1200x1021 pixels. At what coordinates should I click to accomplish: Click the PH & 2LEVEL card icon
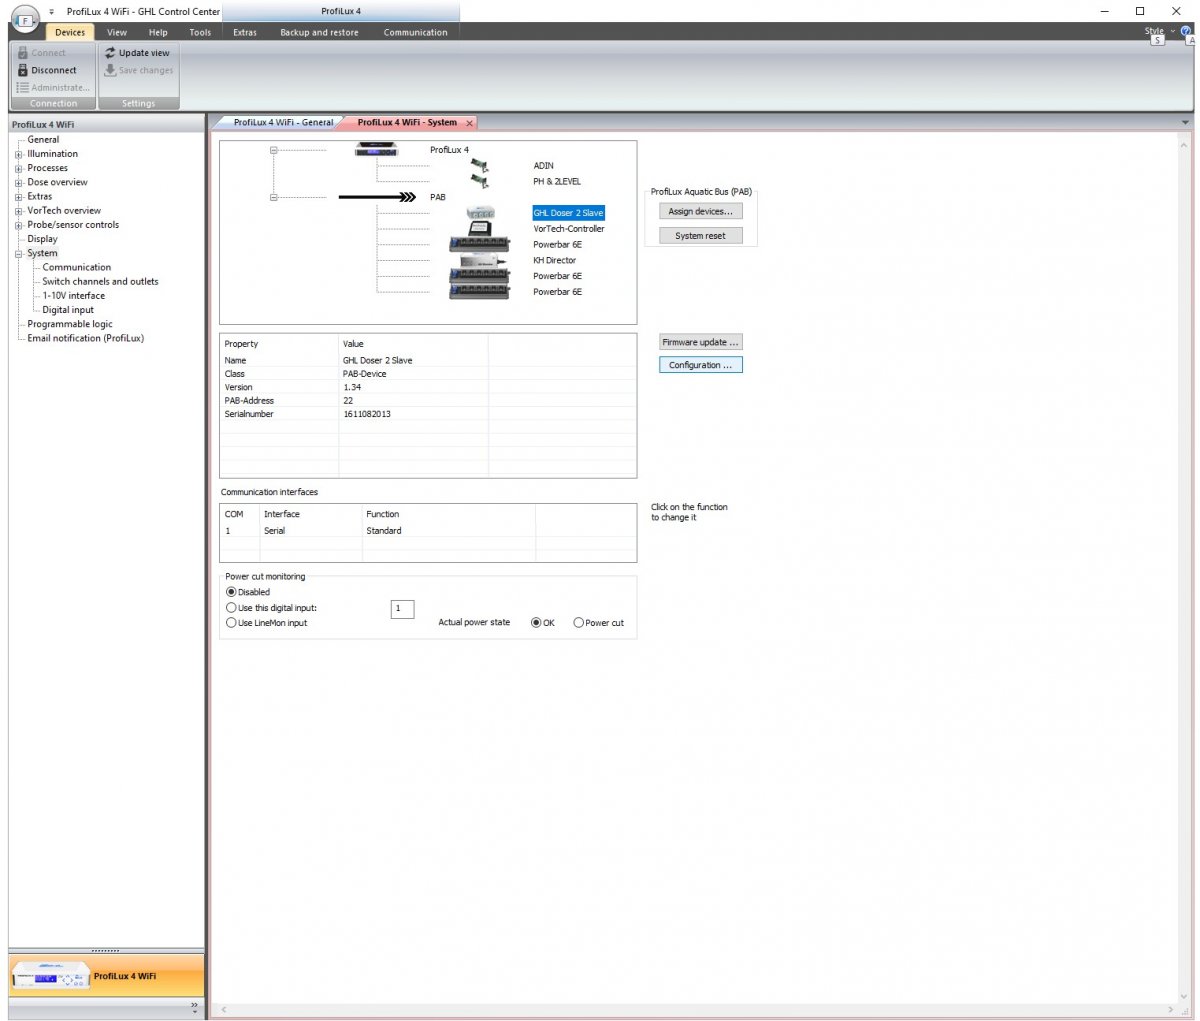pyautogui.click(x=480, y=182)
